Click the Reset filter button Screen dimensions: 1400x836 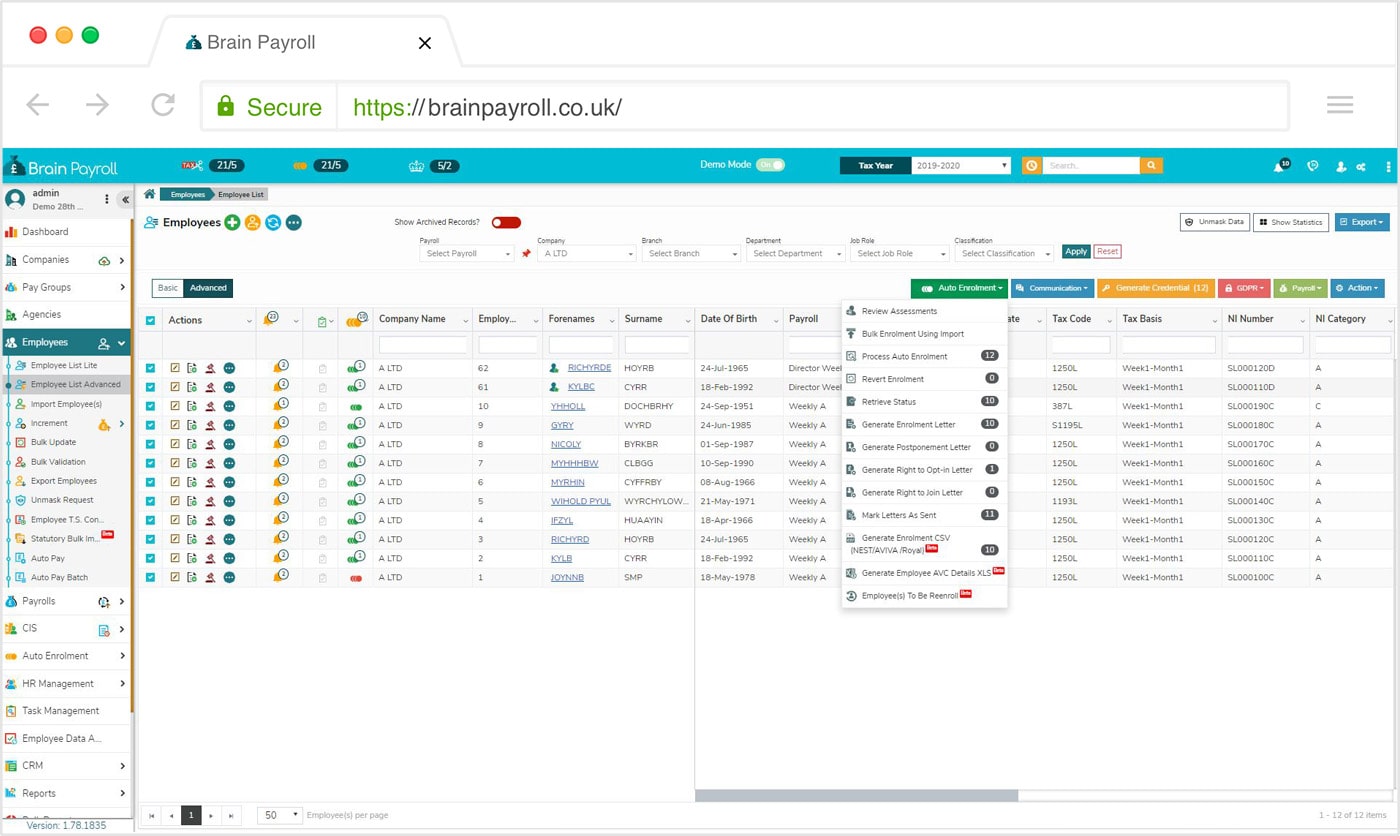[1107, 252]
